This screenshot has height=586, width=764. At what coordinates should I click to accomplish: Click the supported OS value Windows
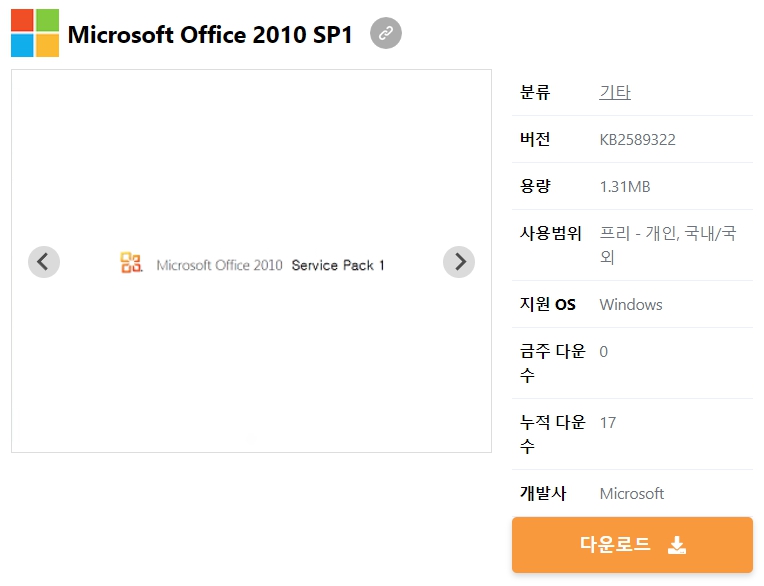click(x=630, y=304)
